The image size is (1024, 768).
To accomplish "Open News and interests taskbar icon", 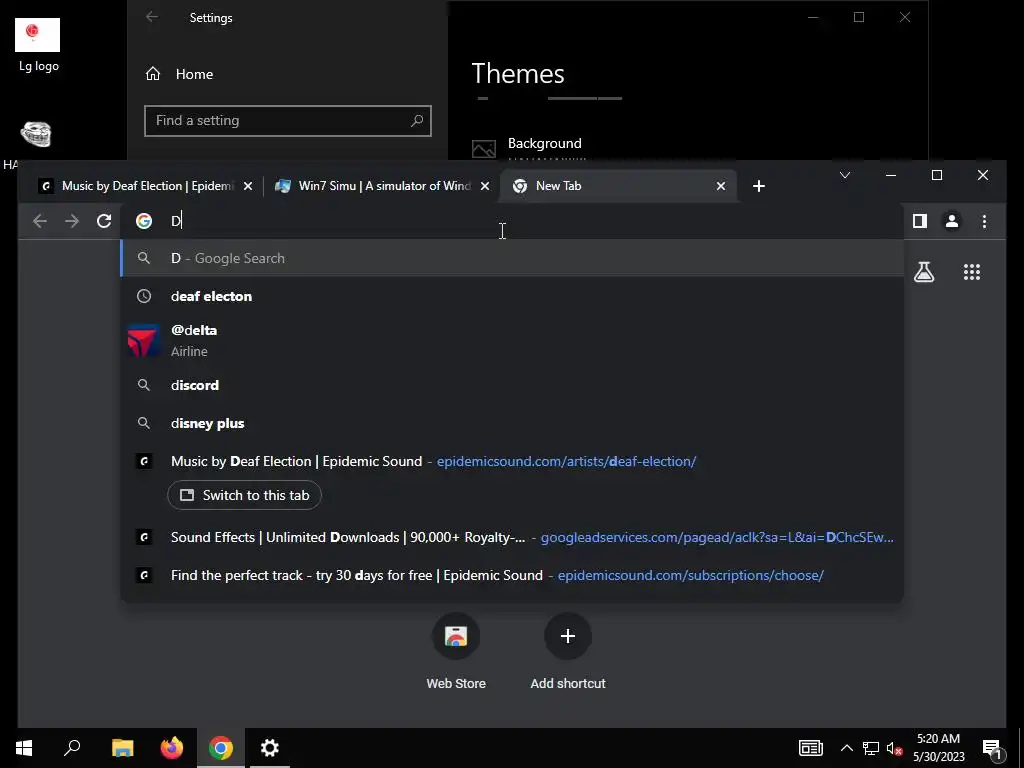I will 810,748.
